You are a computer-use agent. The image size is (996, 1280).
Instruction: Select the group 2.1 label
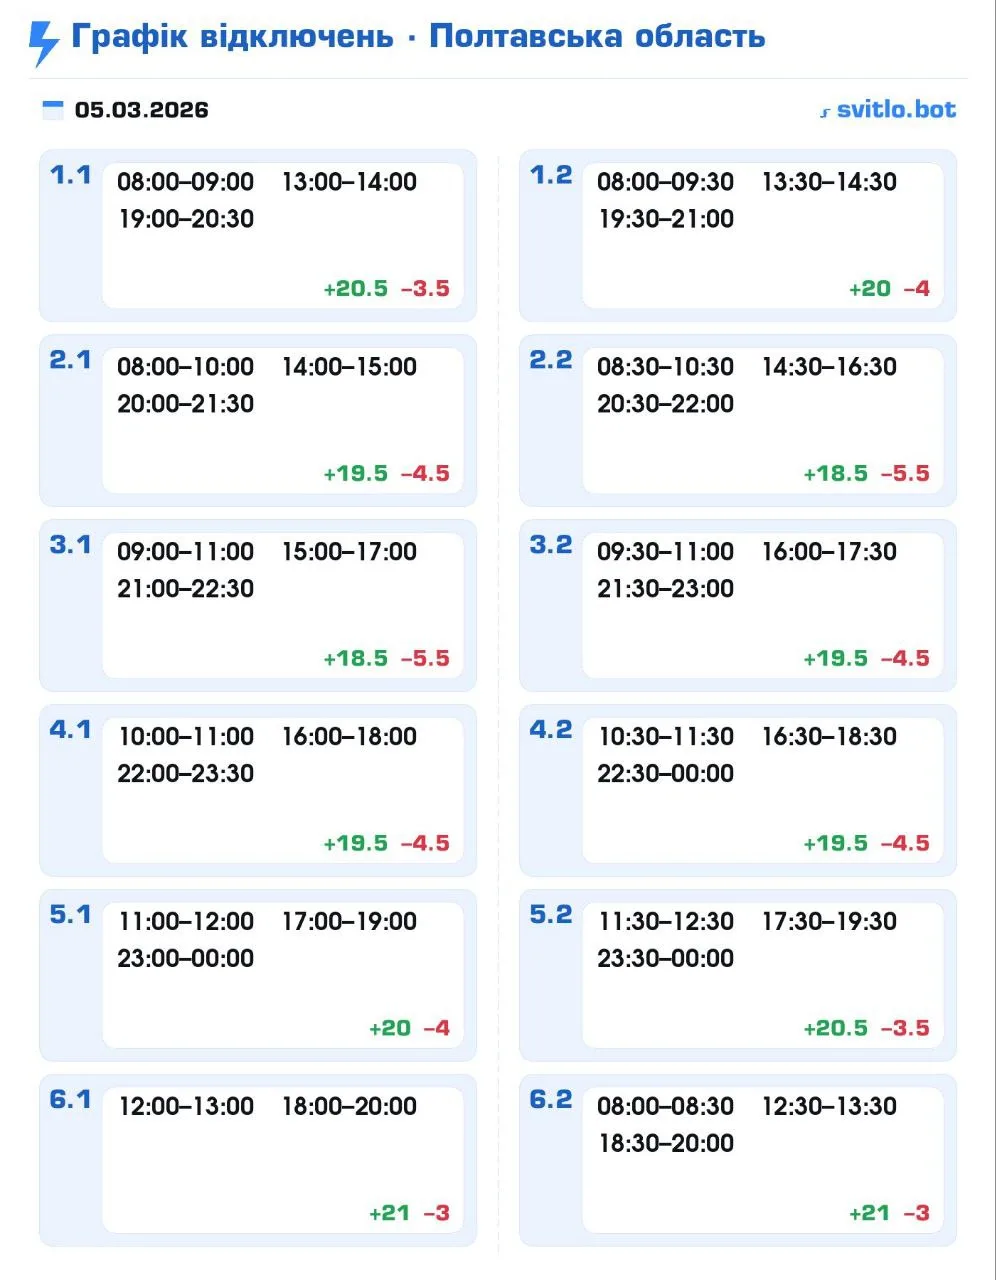70,360
